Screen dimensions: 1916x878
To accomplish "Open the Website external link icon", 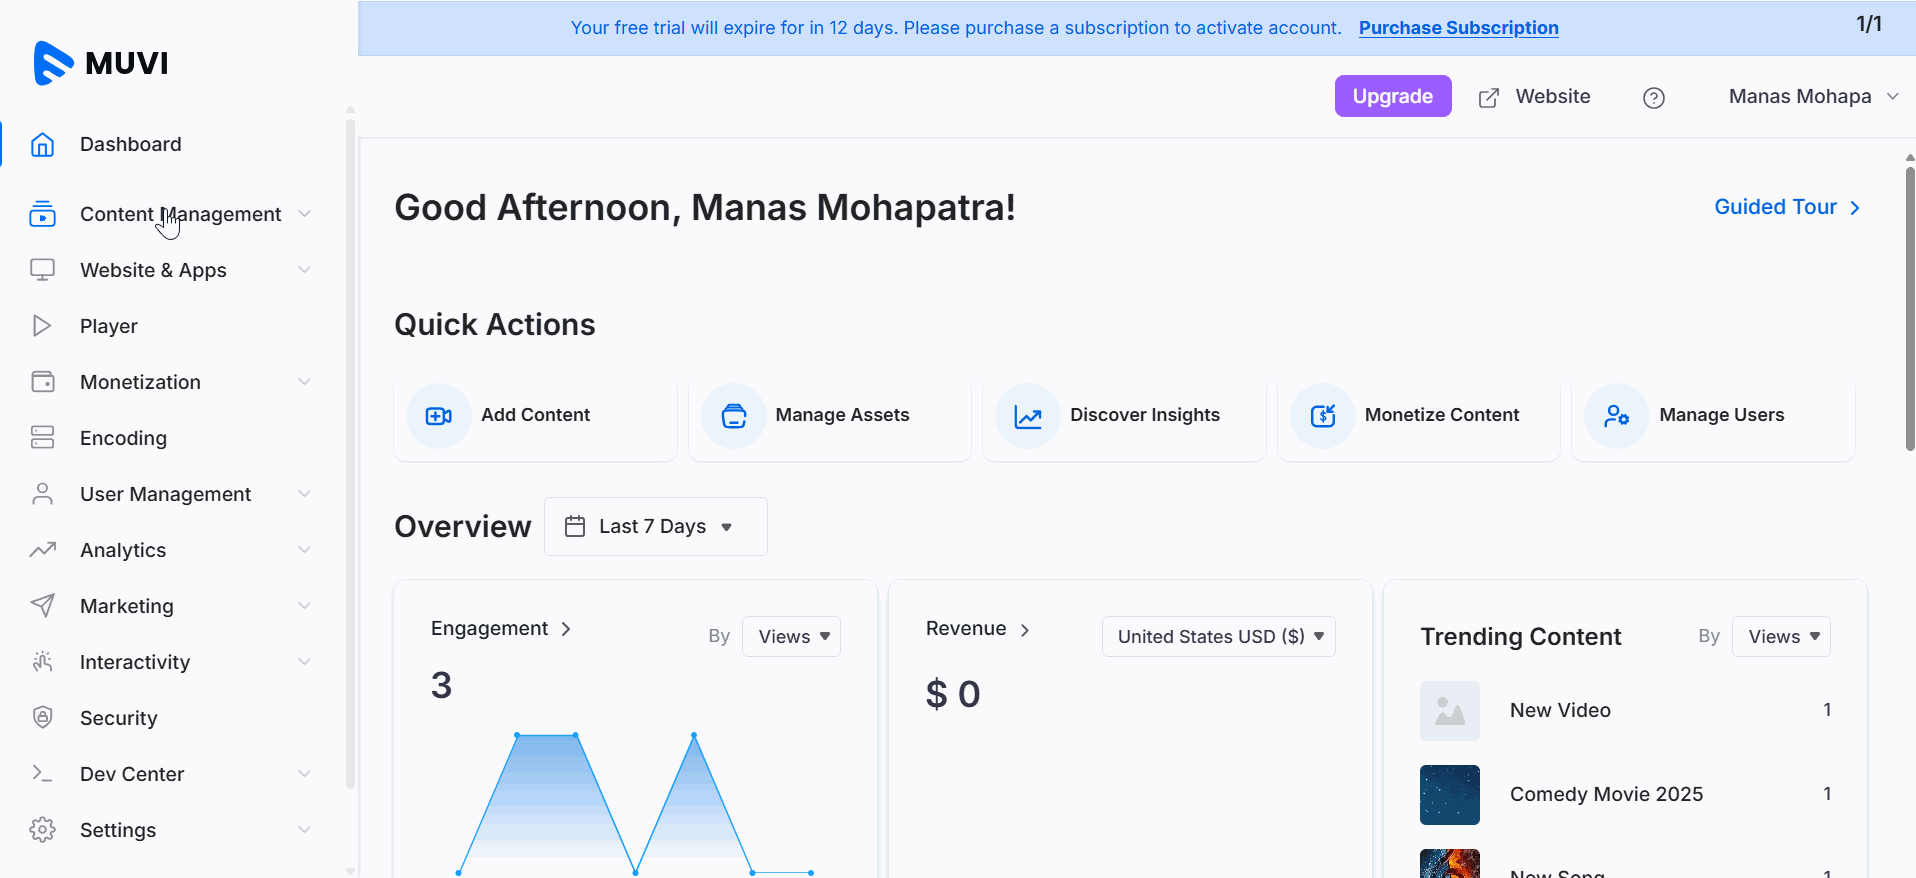I will click(1488, 97).
